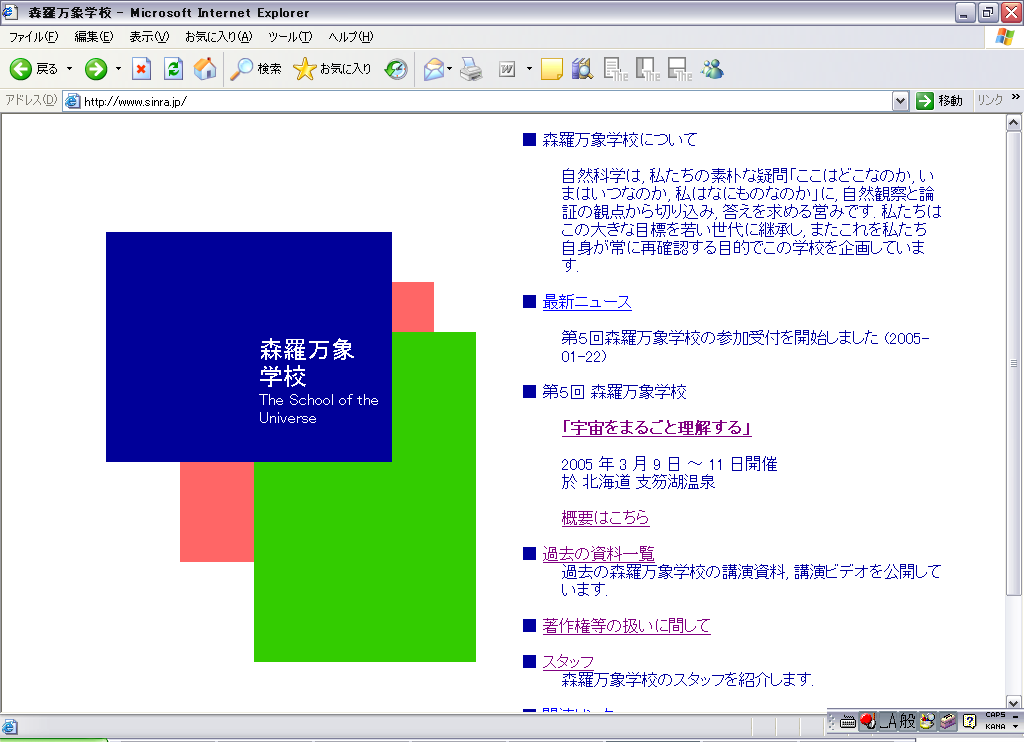The width and height of the screenshot is (1024, 742).
Task: Expand the Back button history dropdown arrow
Action: (70, 69)
